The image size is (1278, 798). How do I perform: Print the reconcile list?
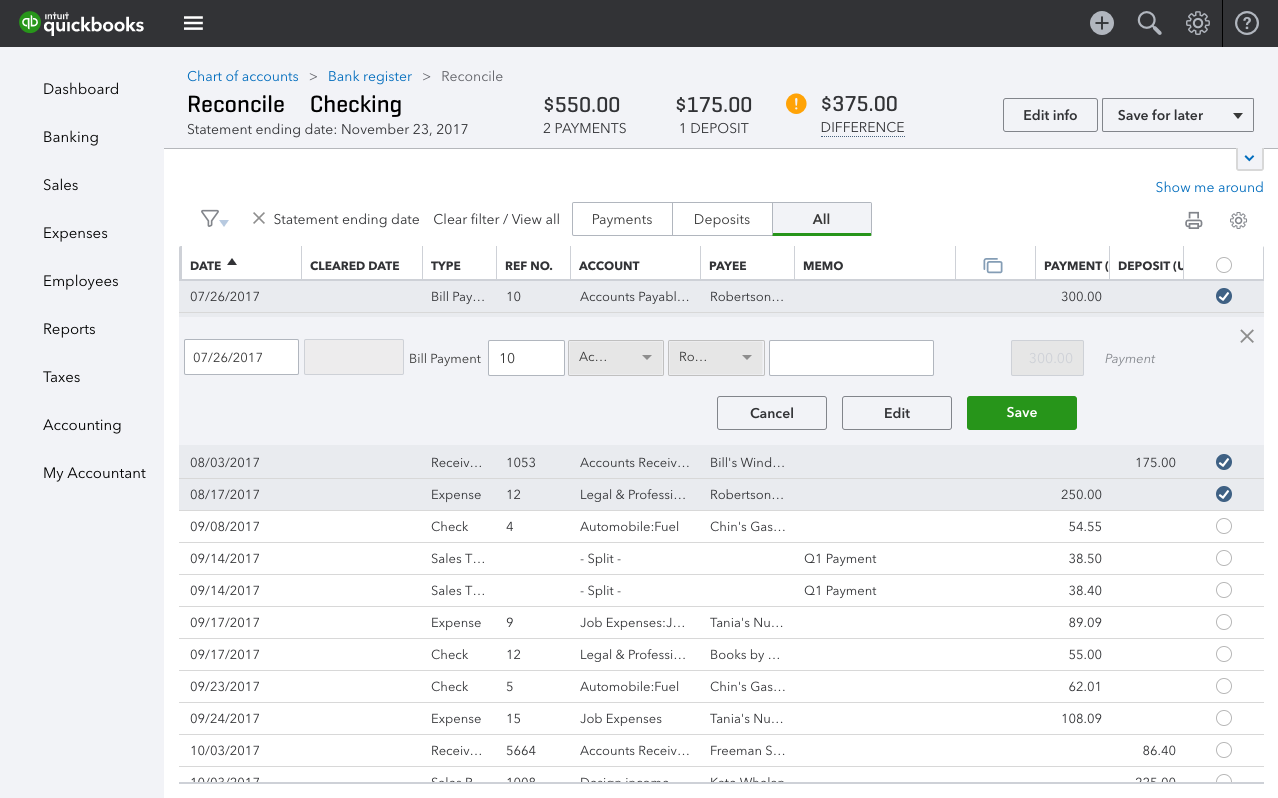(1193, 221)
